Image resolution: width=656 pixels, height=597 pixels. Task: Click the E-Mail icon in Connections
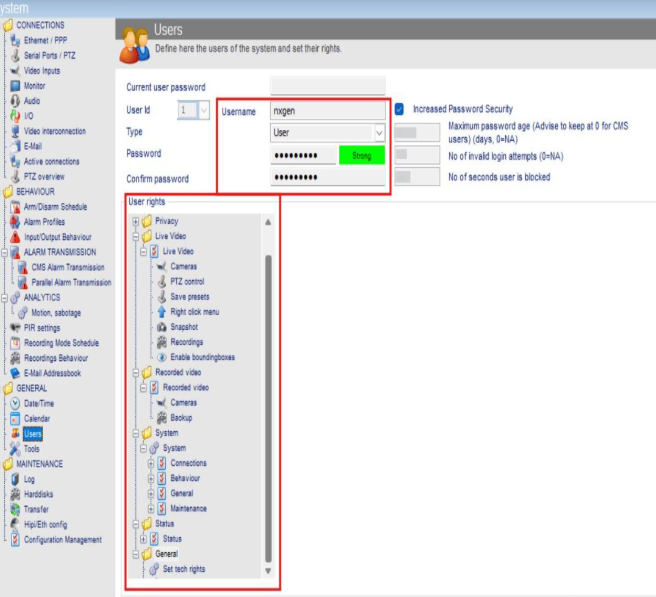click(15, 146)
